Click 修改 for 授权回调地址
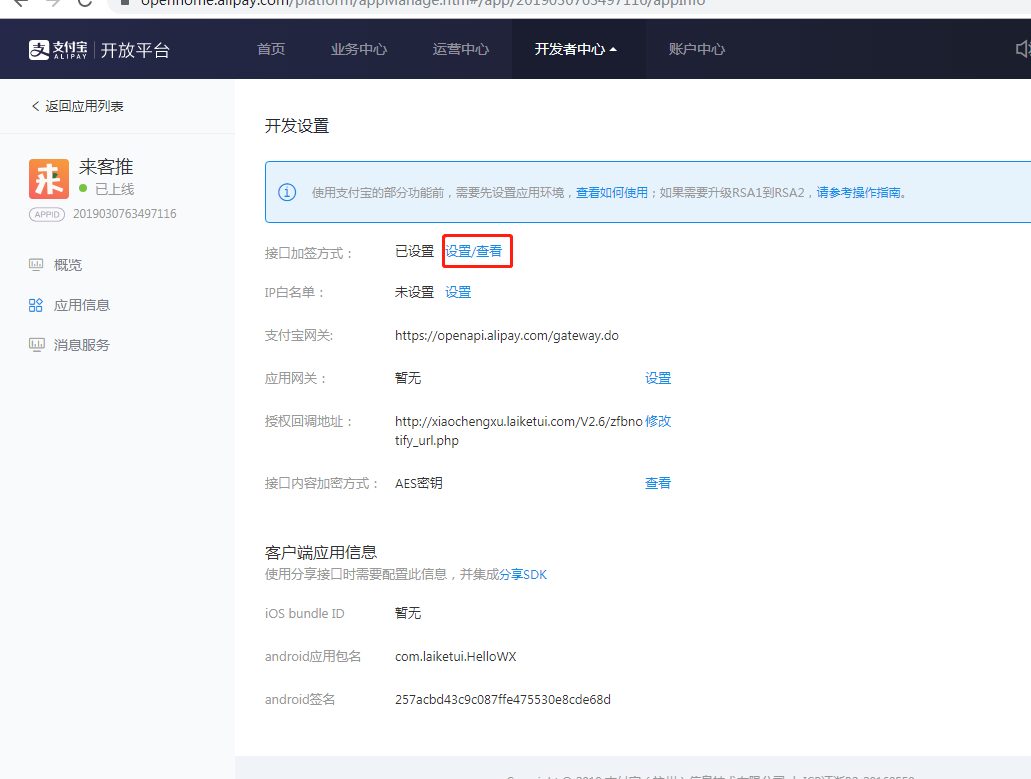The height and width of the screenshot is (779, 1031). coord(658,421)
